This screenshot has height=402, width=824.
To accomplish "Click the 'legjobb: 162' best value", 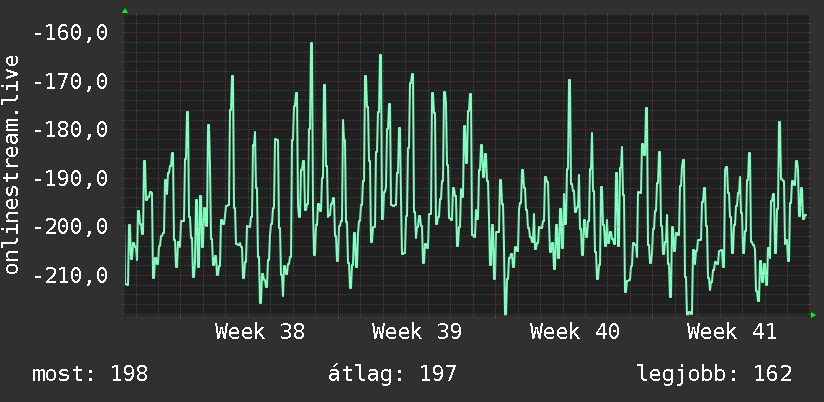I will (x=714, y=374).
